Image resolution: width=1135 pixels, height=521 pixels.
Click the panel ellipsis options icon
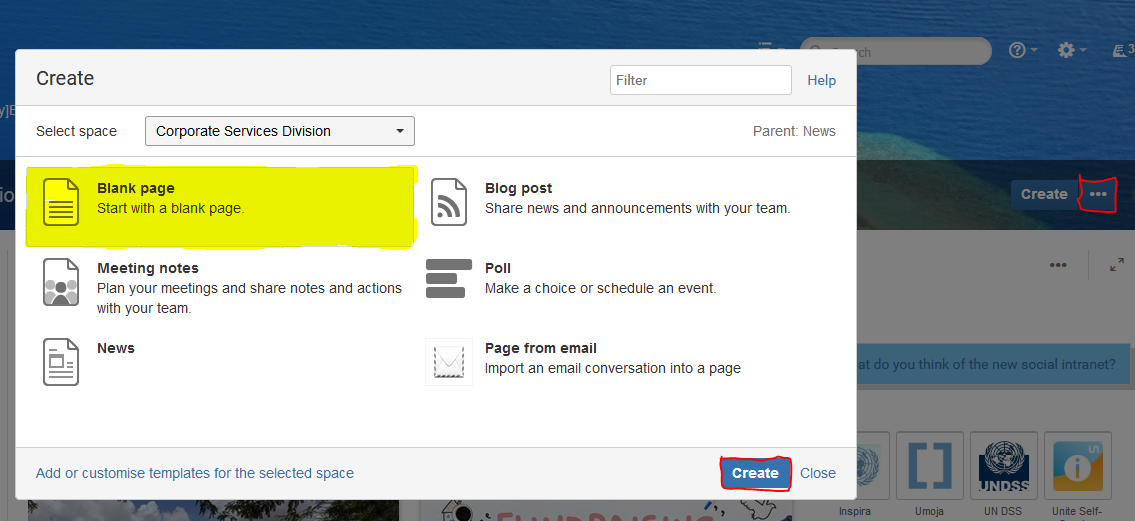[1058, 265]
